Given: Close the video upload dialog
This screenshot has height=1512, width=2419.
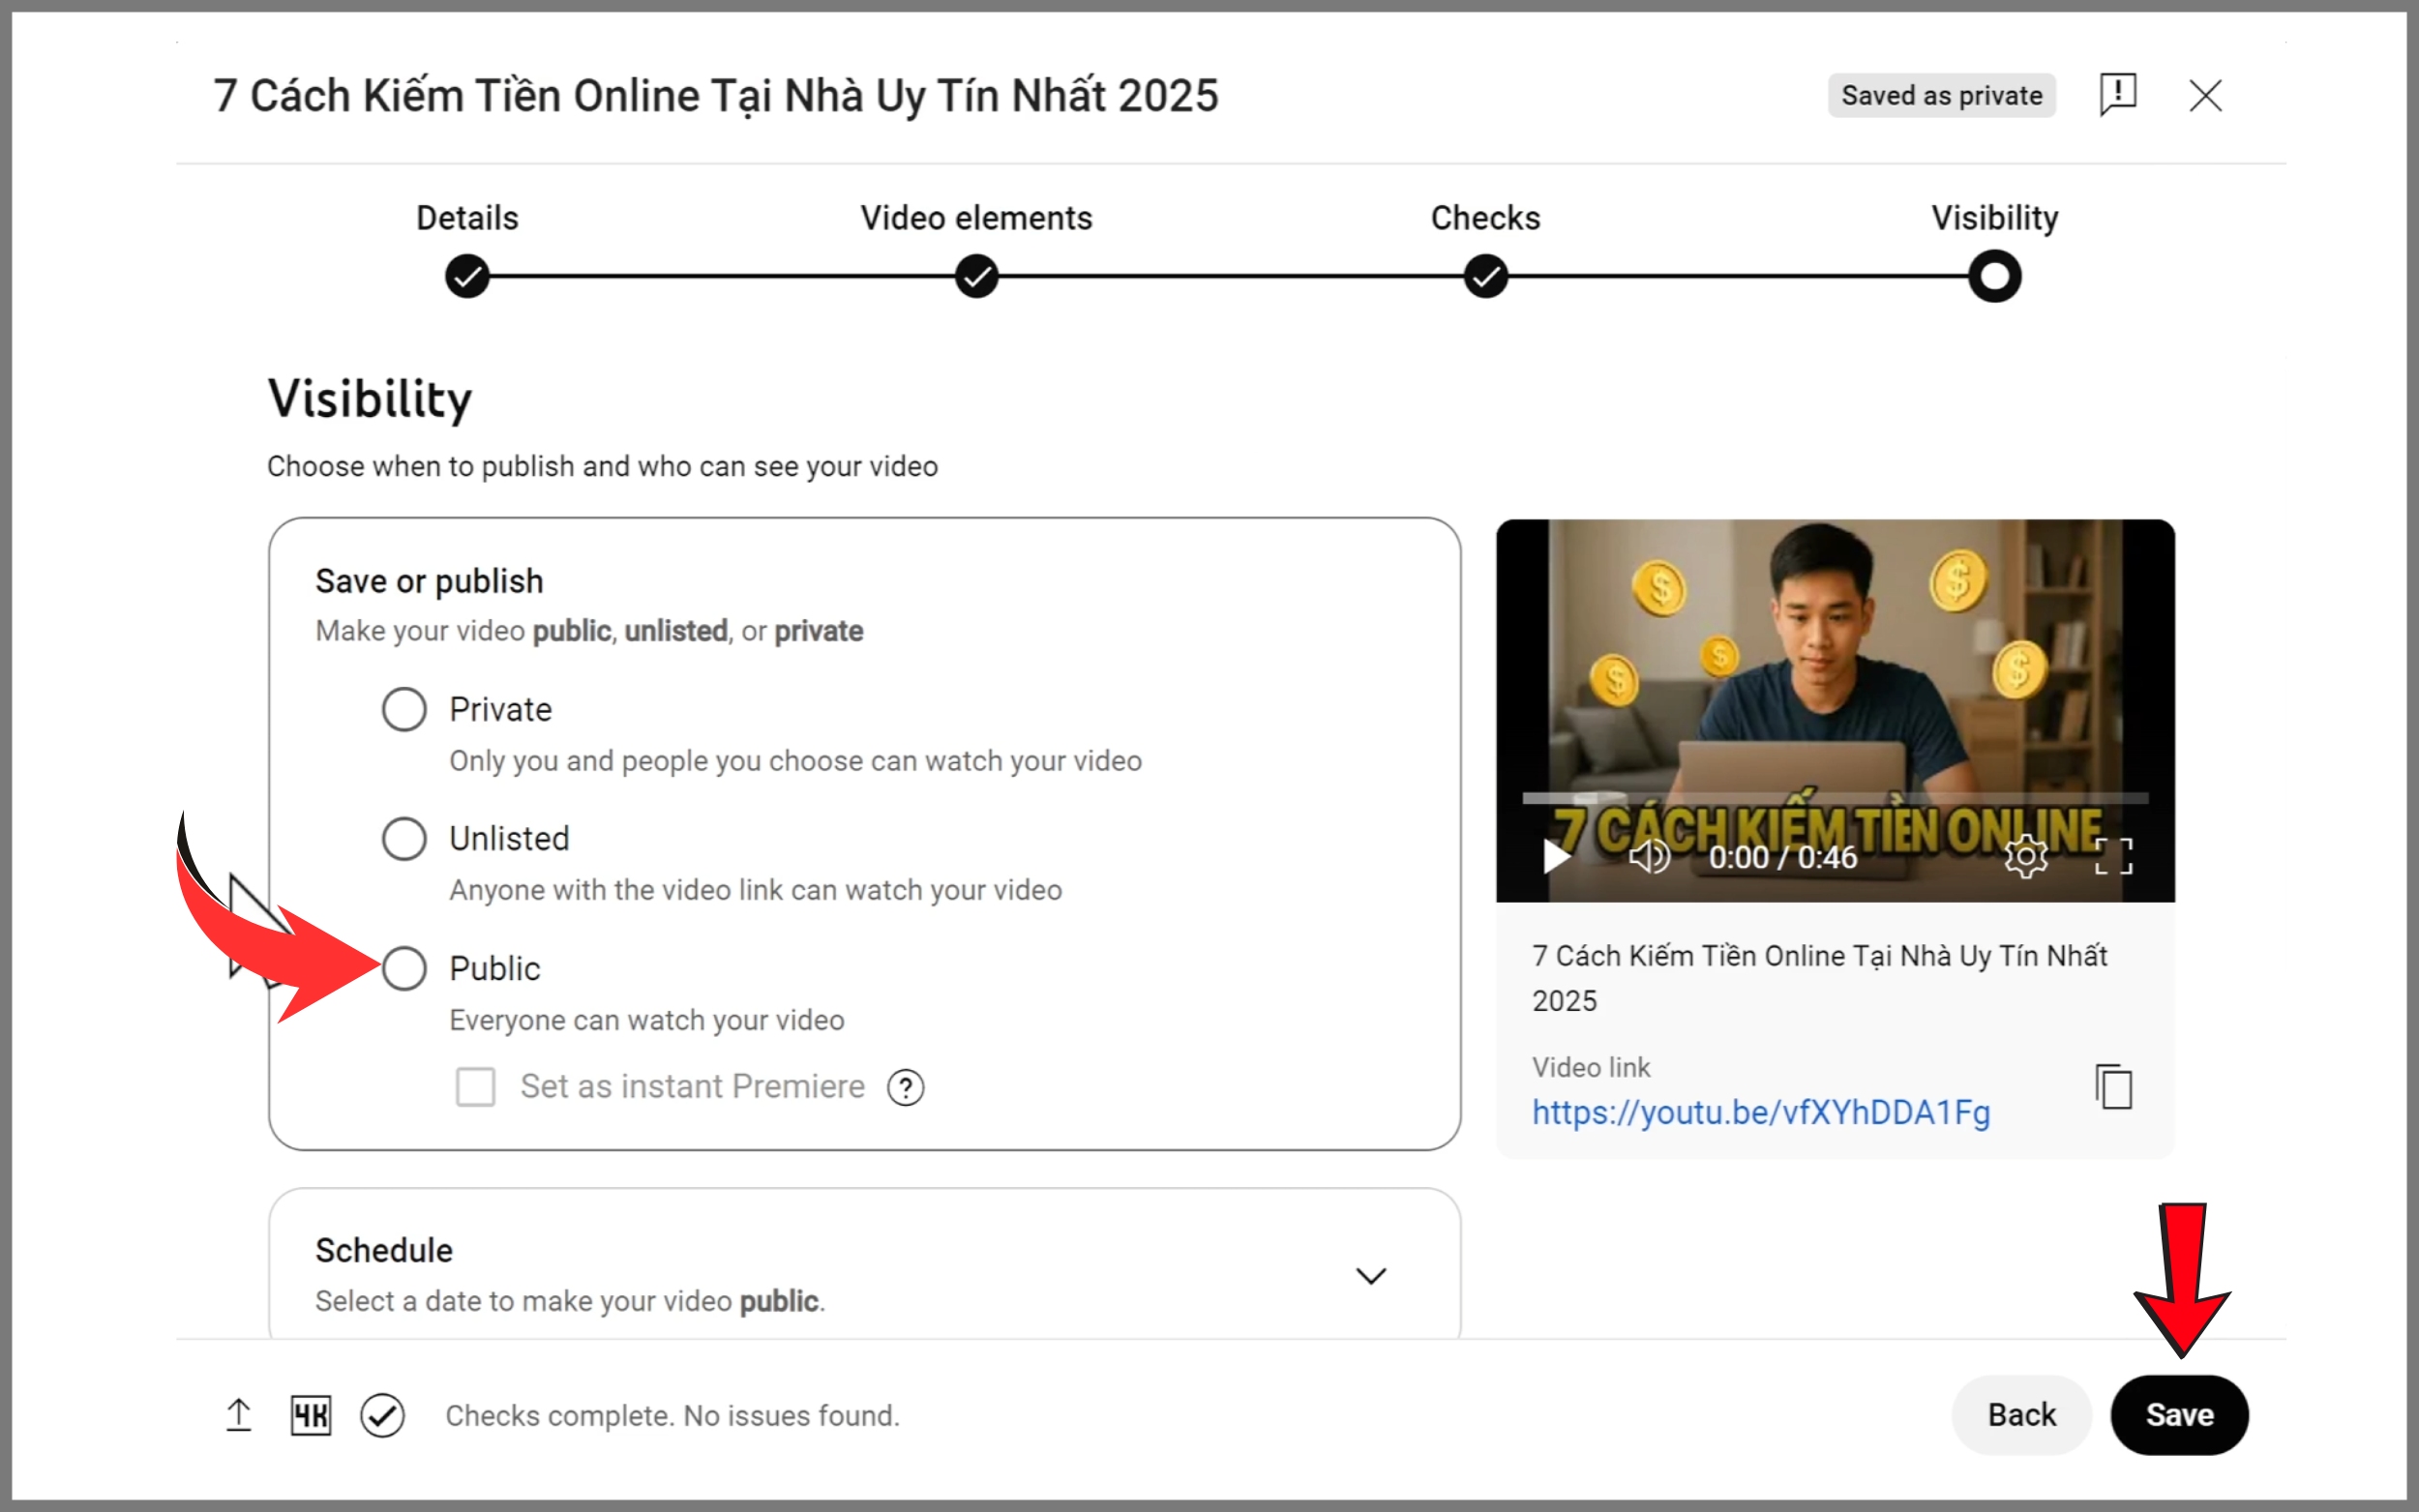Looking at the screenshot, I should point(2205,96).
